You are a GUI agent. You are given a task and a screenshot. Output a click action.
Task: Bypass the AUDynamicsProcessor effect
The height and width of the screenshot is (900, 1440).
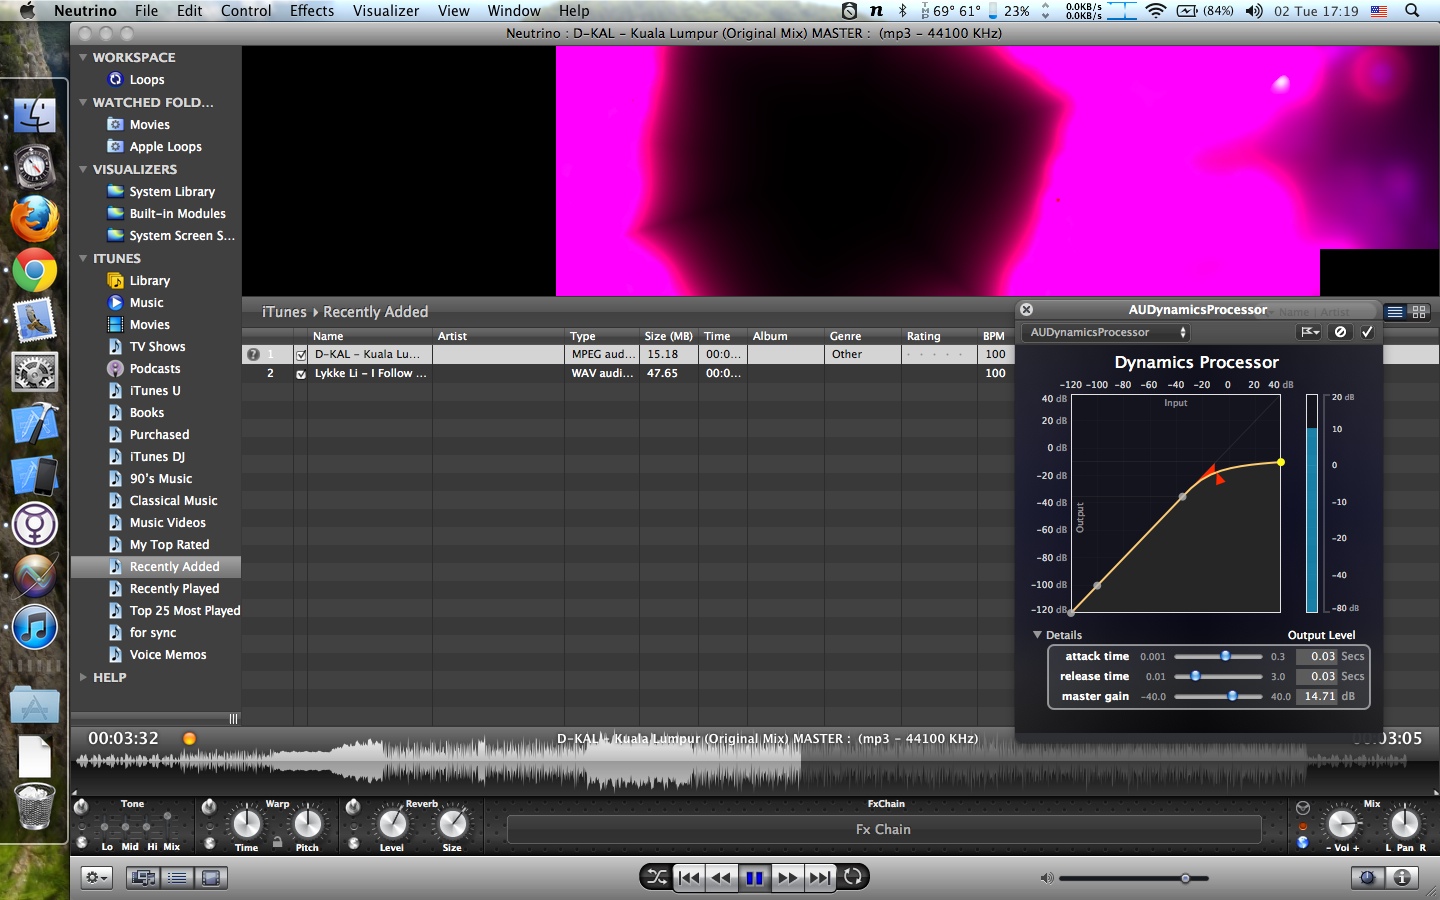tap(1340, 332)
